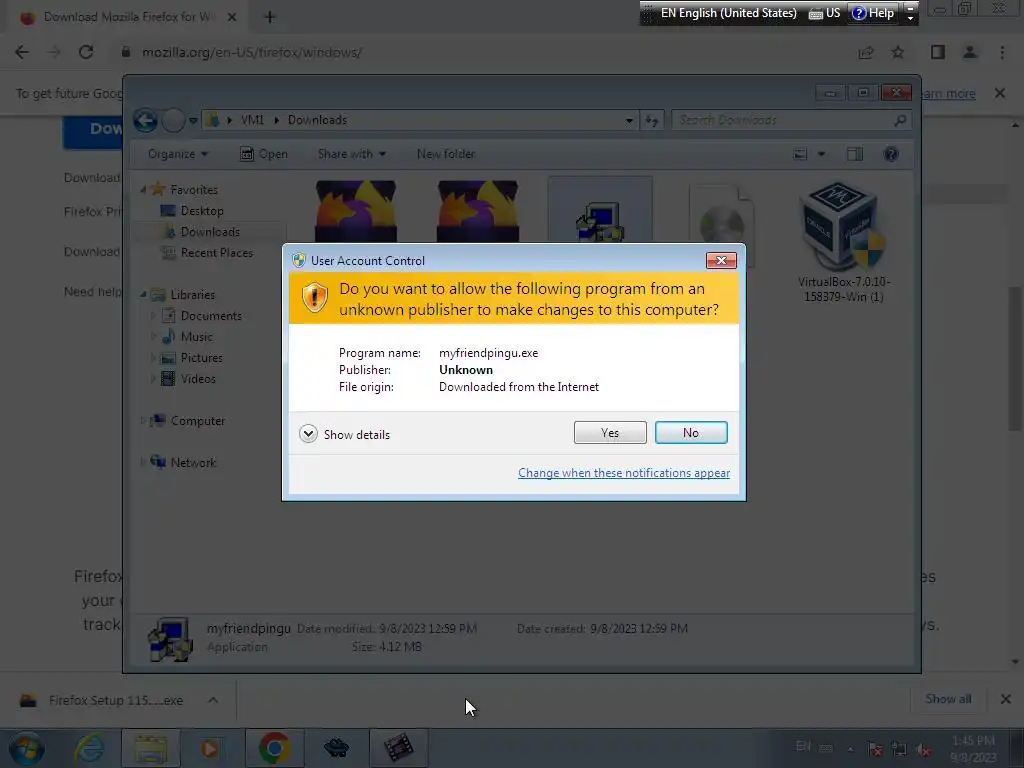Open Internet Explorer from taskbar

point(89,748)
